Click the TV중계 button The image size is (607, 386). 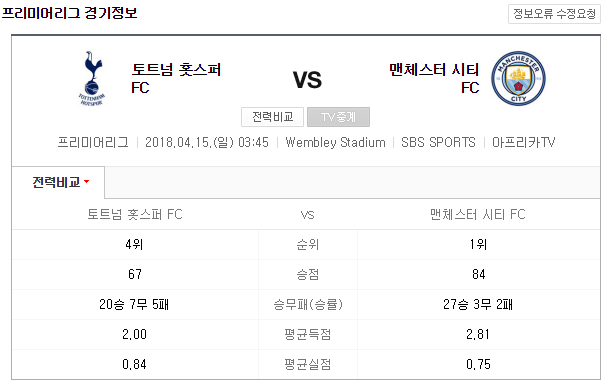point(338,117)
